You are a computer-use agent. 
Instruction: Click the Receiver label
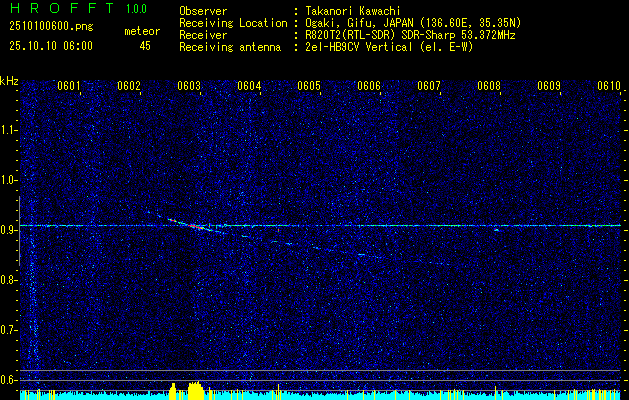203,35
